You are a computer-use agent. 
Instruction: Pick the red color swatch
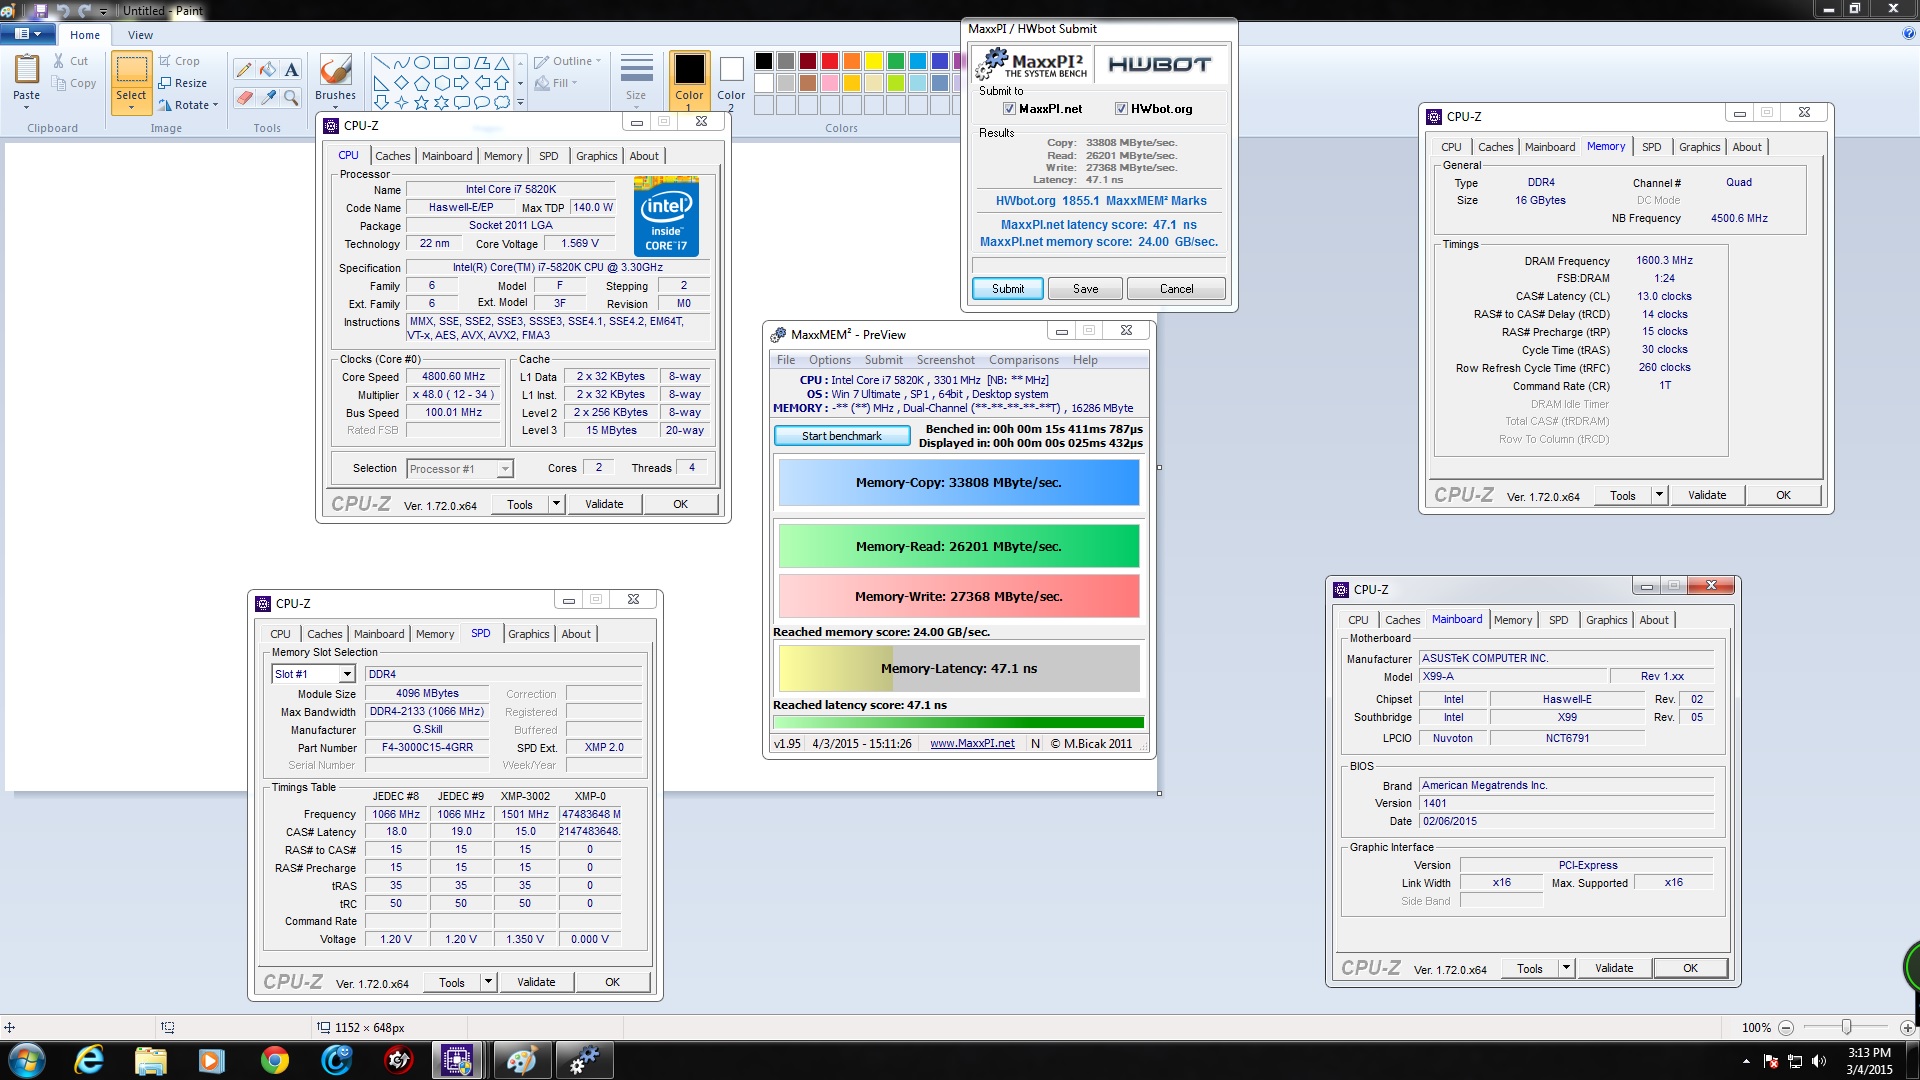pos(829,61)
